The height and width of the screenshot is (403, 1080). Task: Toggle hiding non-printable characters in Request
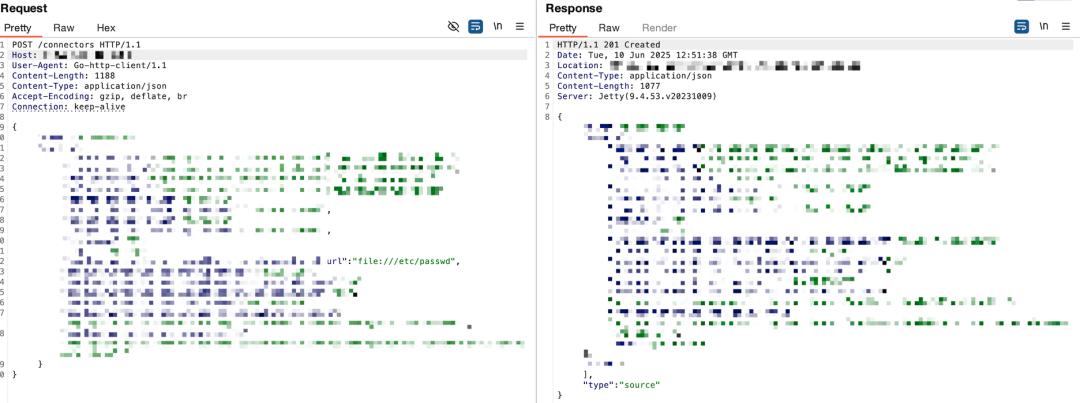(x=453, y=27)
